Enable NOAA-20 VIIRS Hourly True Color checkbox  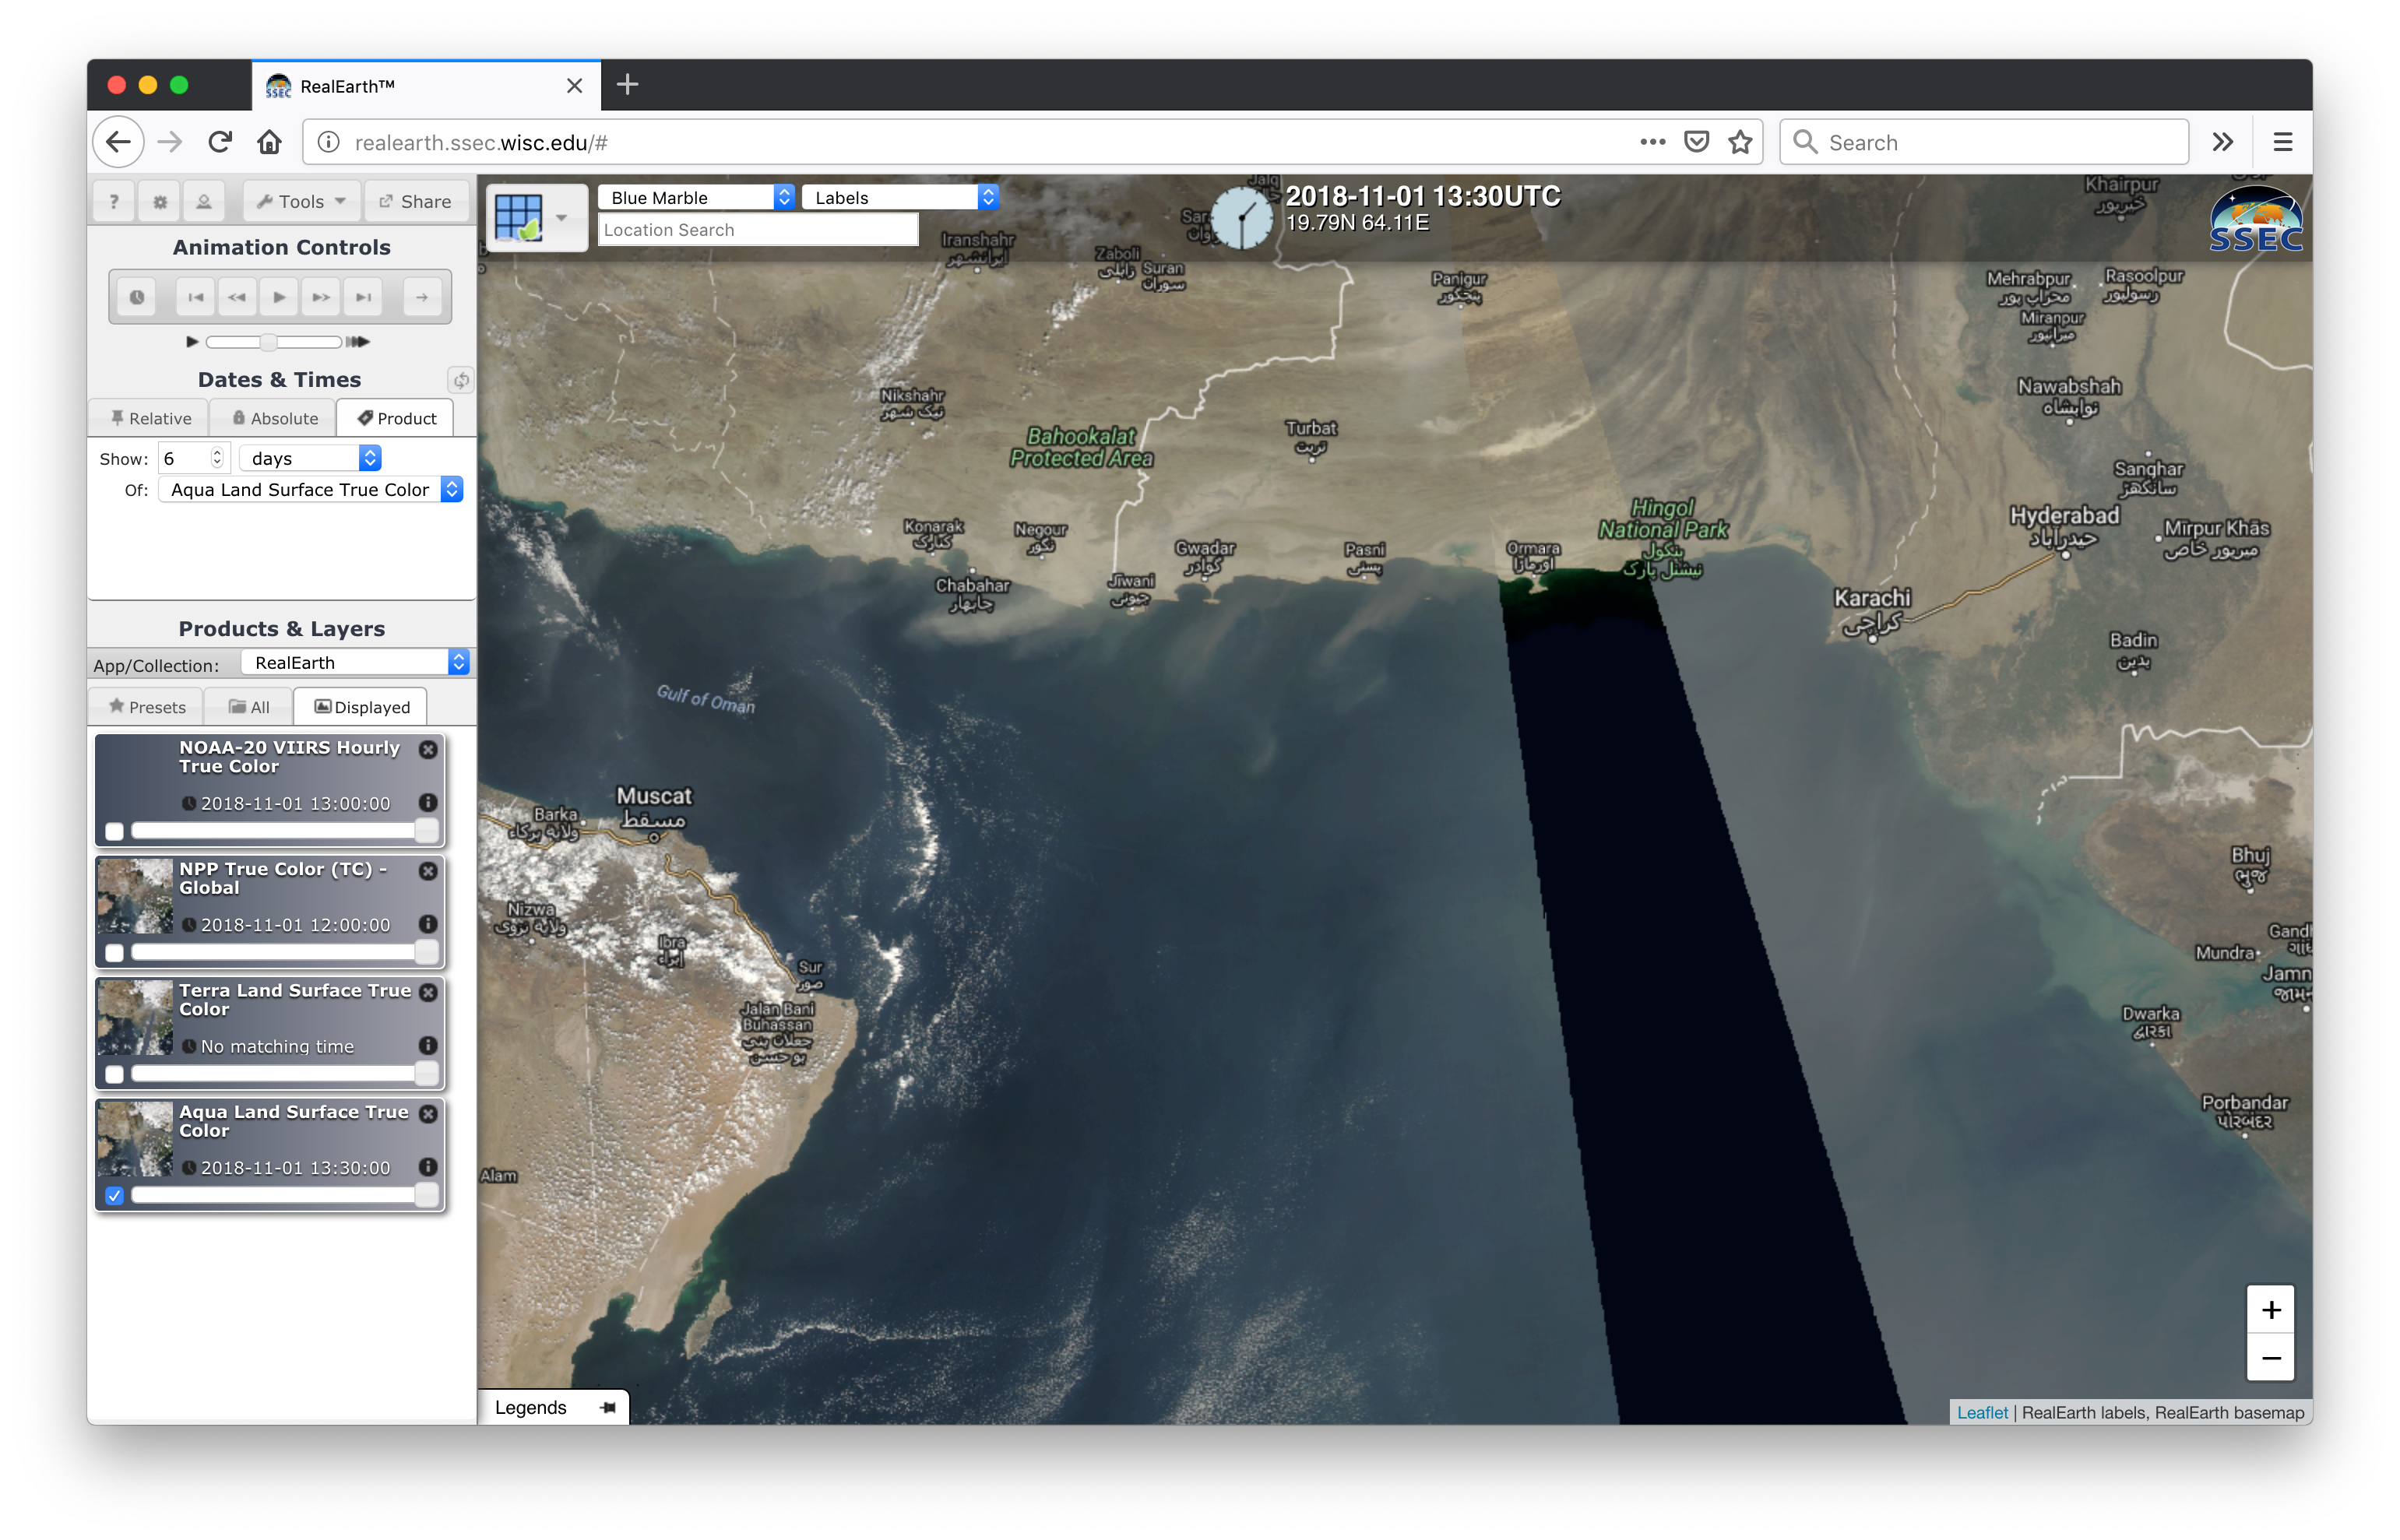115,831
